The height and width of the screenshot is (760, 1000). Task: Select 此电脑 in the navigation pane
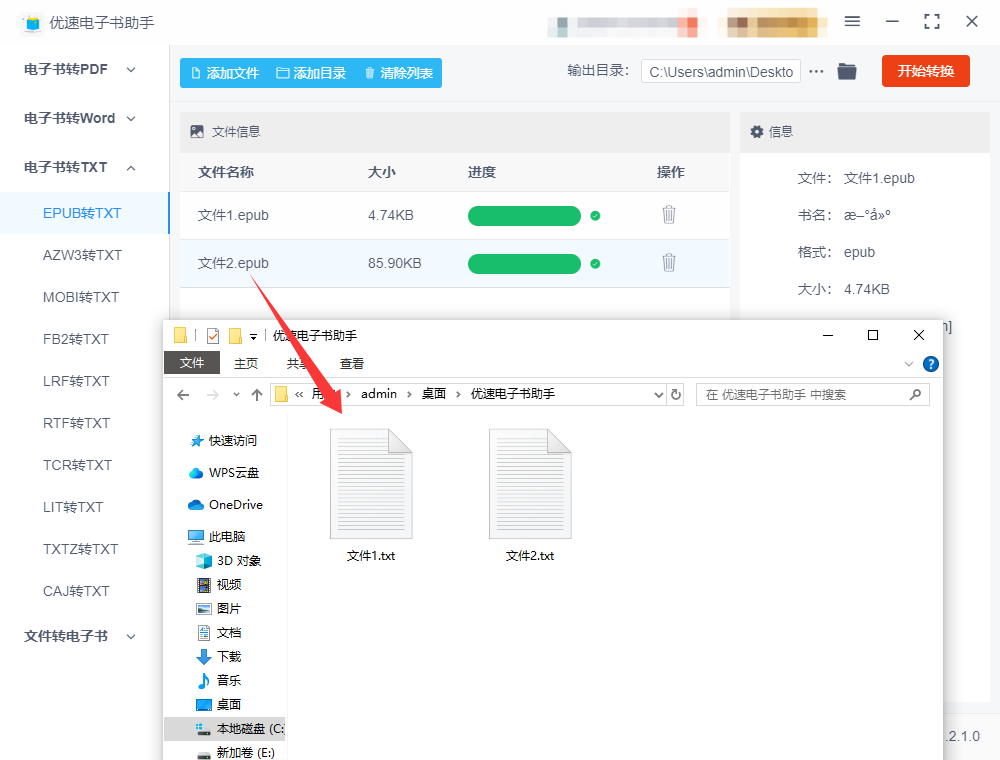[x=217, y=536]
